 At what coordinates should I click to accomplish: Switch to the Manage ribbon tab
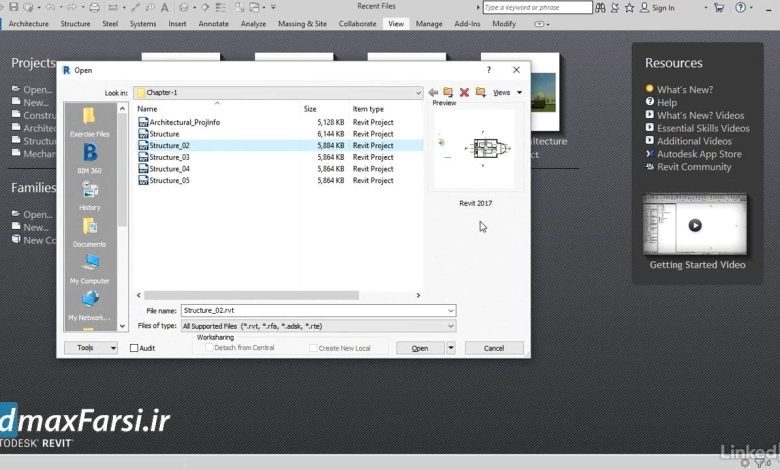[x=429, y=23]
